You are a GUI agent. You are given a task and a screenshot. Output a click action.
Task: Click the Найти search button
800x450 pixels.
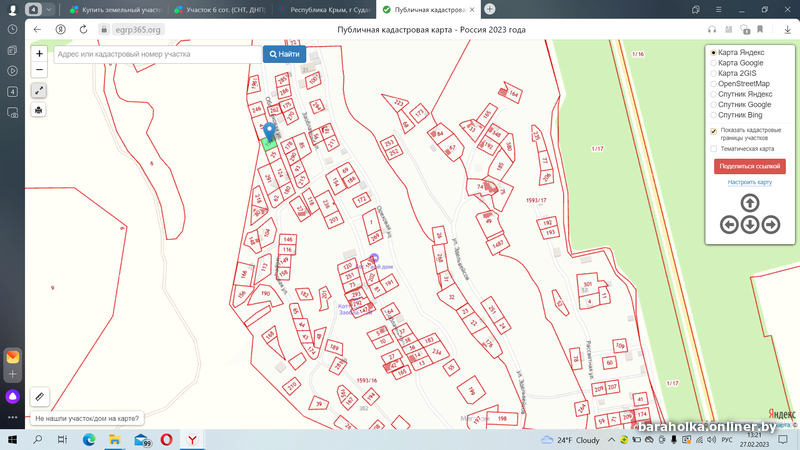click(x=285, y=54)
